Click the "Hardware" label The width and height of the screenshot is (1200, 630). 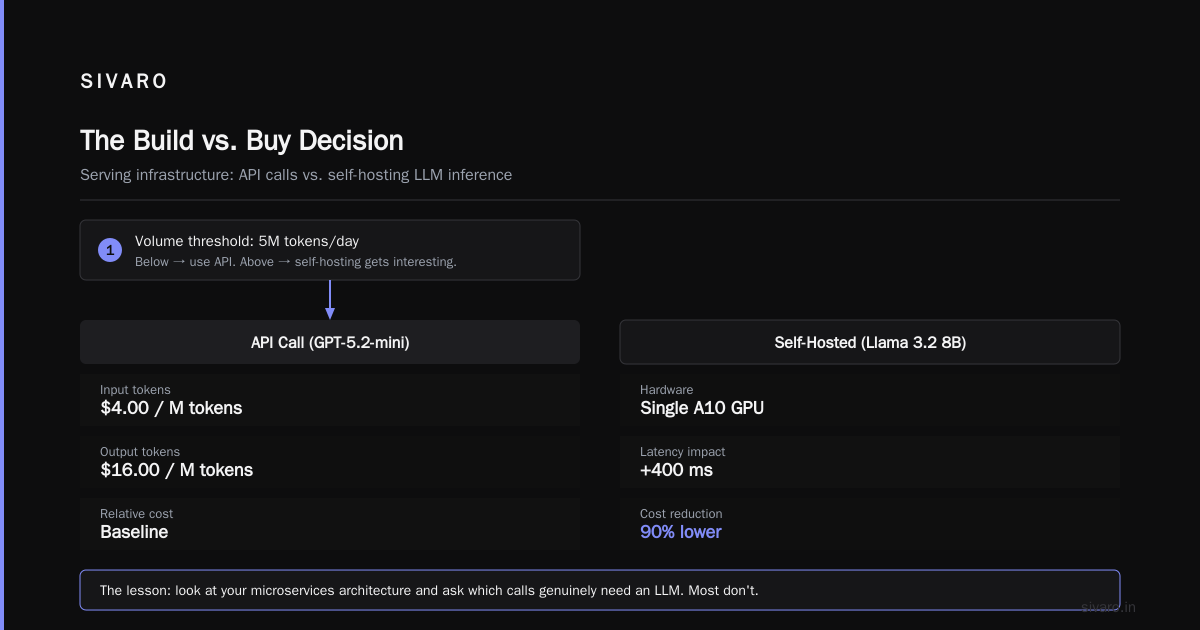(x=667, y=390)
